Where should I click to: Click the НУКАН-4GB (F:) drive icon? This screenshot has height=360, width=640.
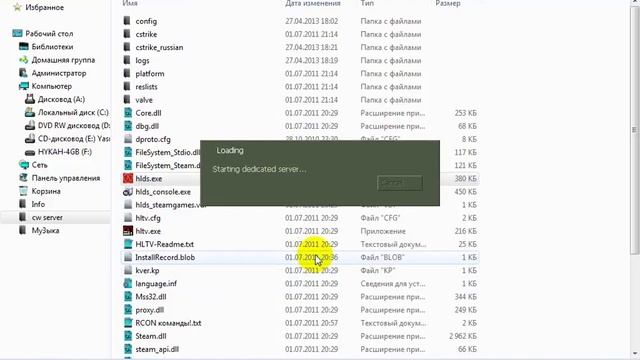point(30,152)
